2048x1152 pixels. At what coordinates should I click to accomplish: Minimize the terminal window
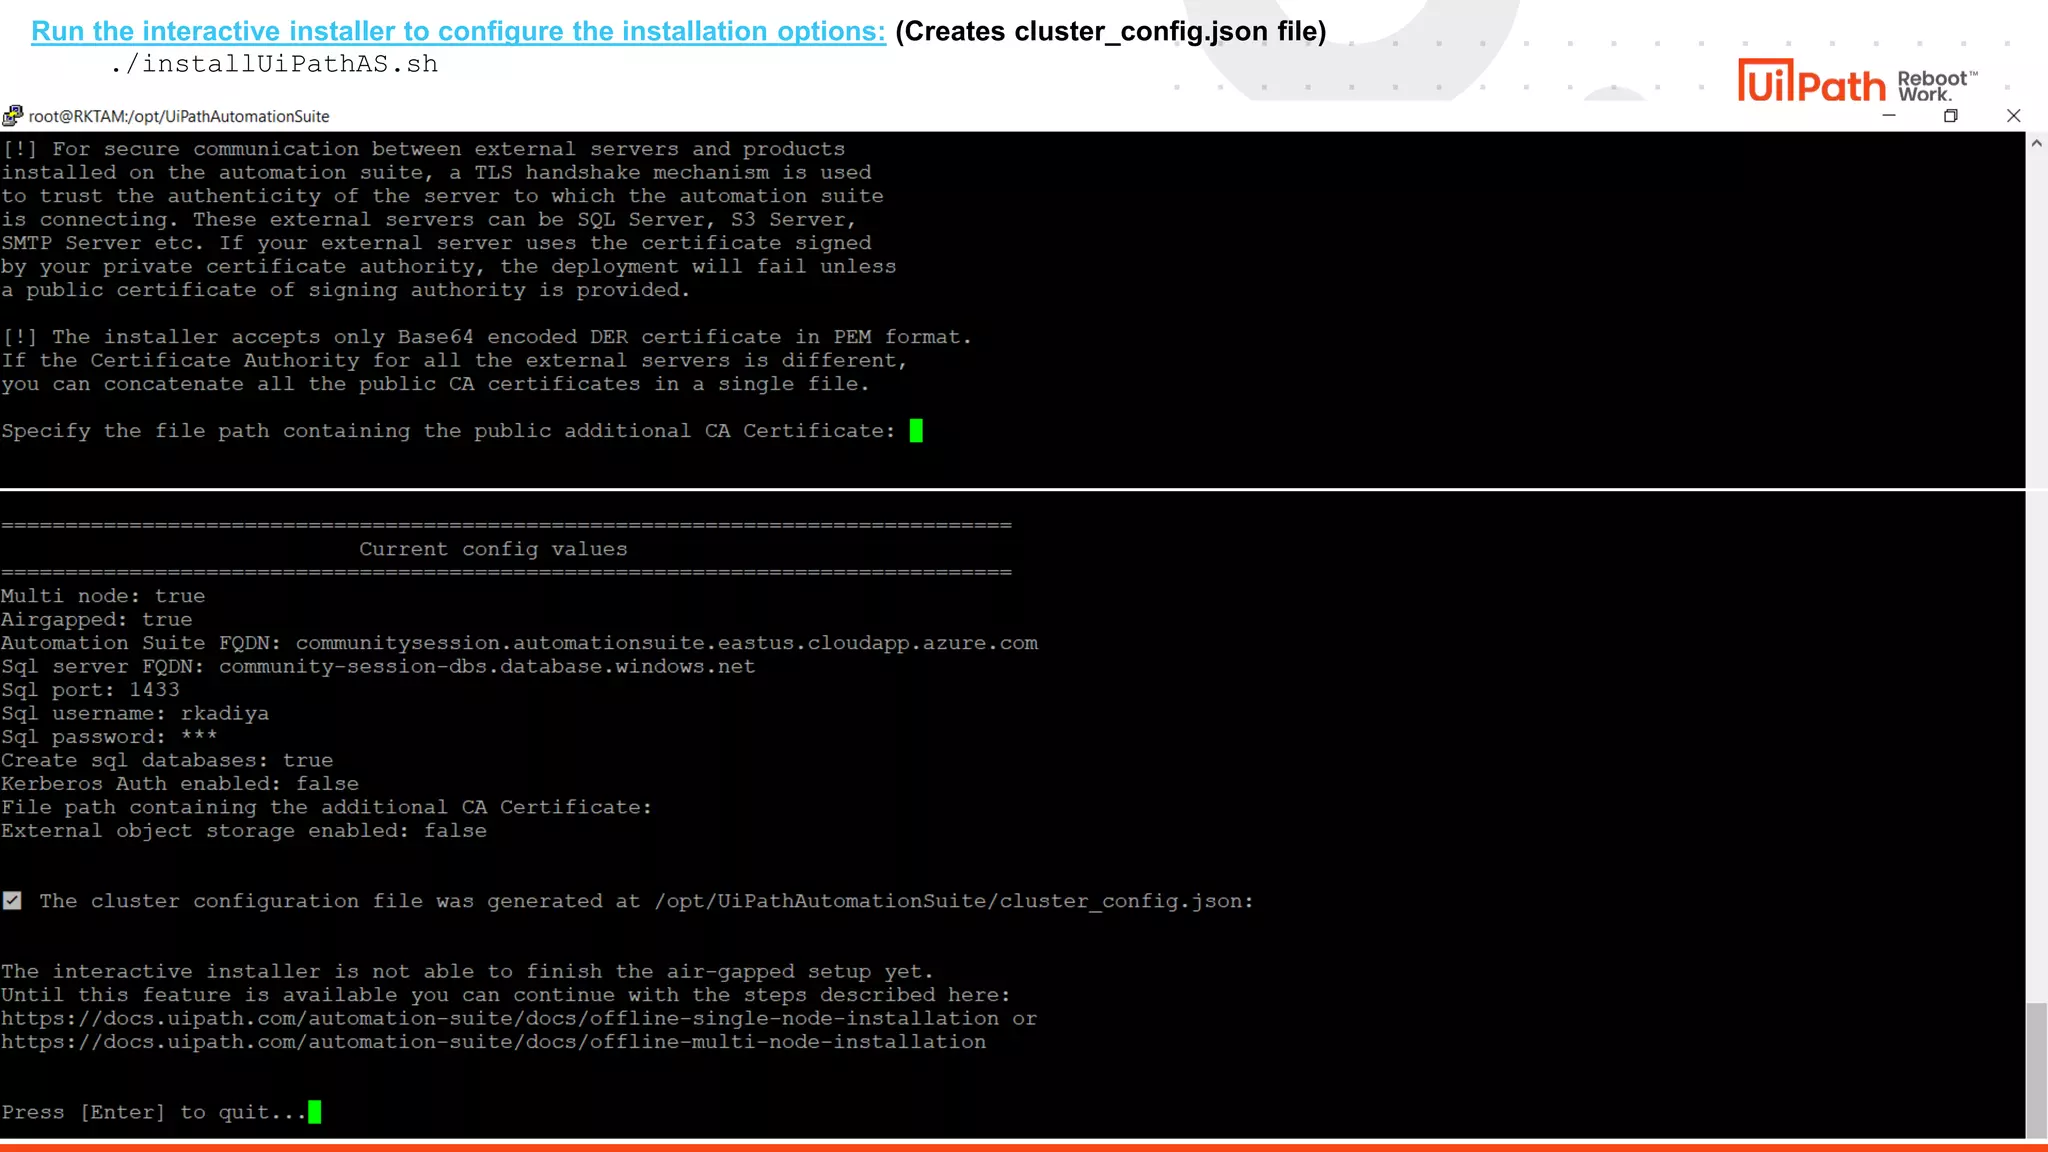[1889, 116]
